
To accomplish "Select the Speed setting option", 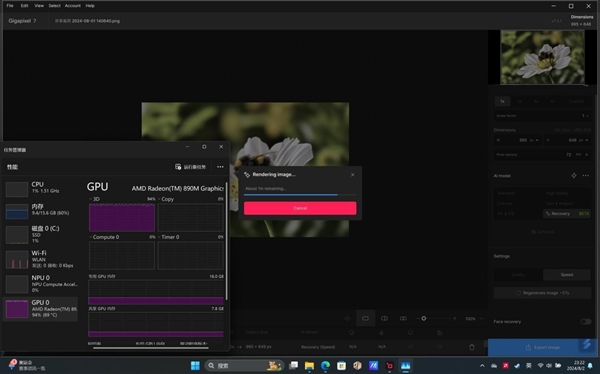I will click(x=567, y=274).
